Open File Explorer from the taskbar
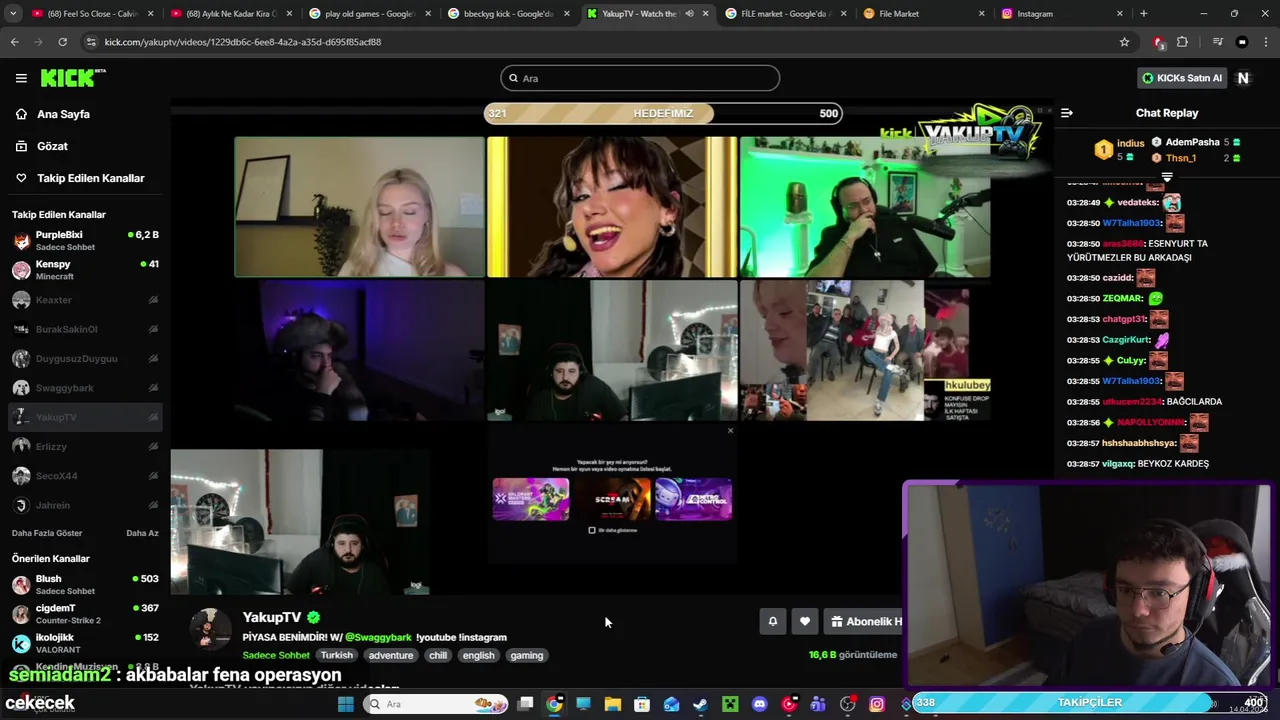This screenshot has height=720, width=1280. pyautogui.click(x=612, y=704)
